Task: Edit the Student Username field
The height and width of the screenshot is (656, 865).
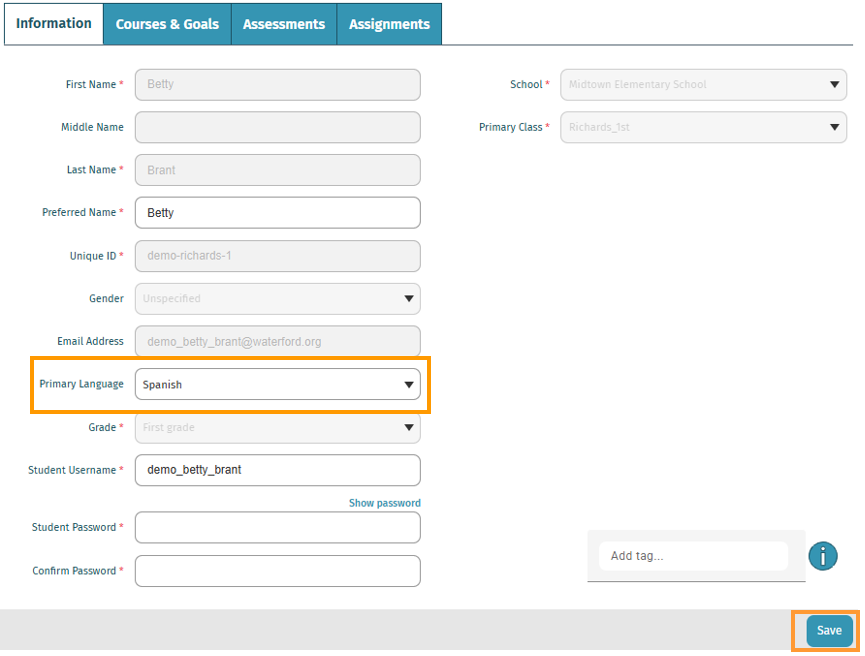Action: pyautogui.click(x=277, y=470)
